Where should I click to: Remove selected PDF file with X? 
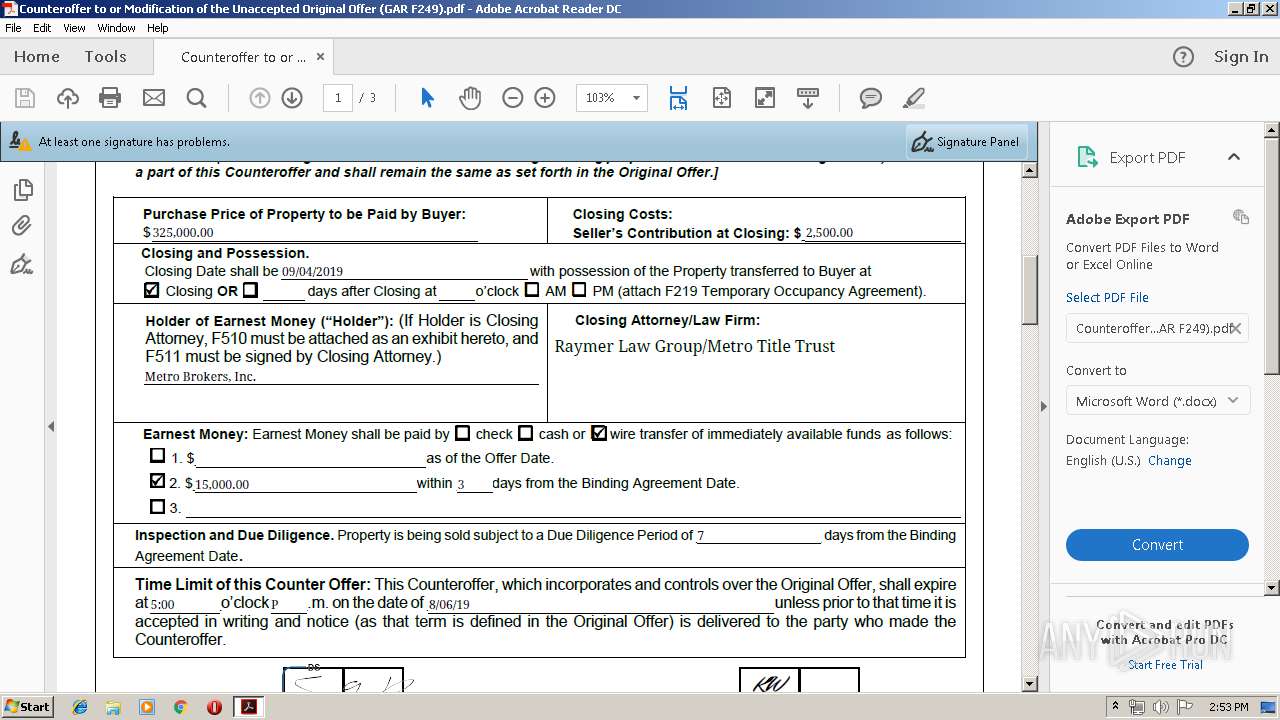click(x=1236, y=328)
